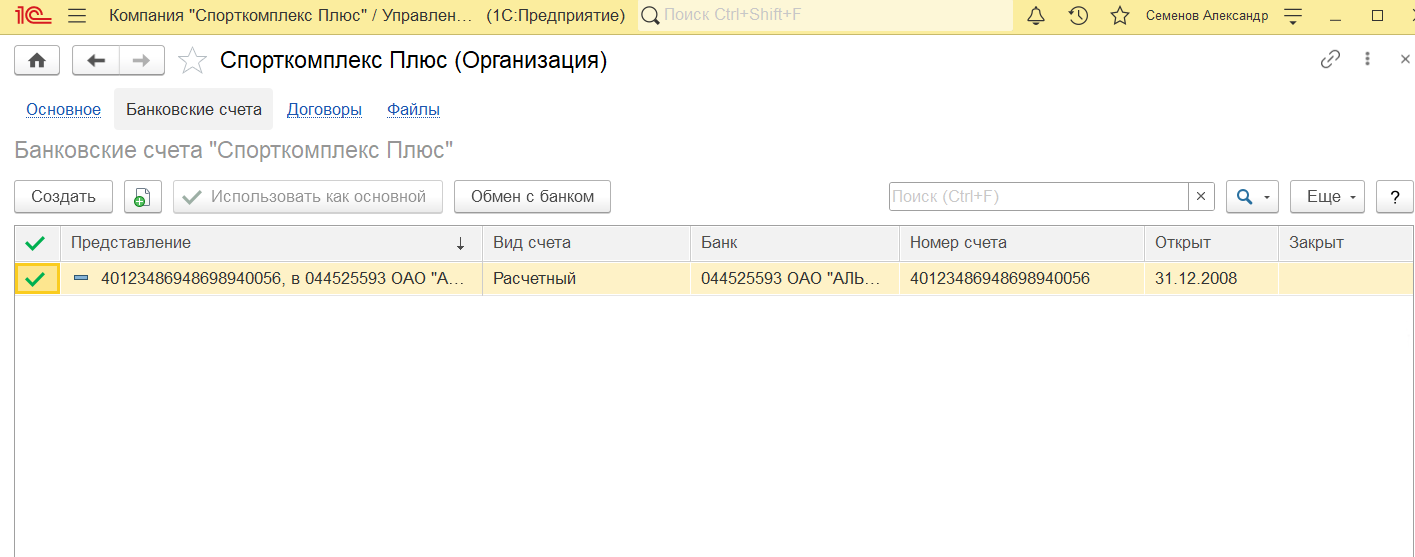Image resolution: width=1415 pixels, height=557 pixels.
Task: Click the Вид счета column header
Action: pyautogui.click(x=586, y=243)
